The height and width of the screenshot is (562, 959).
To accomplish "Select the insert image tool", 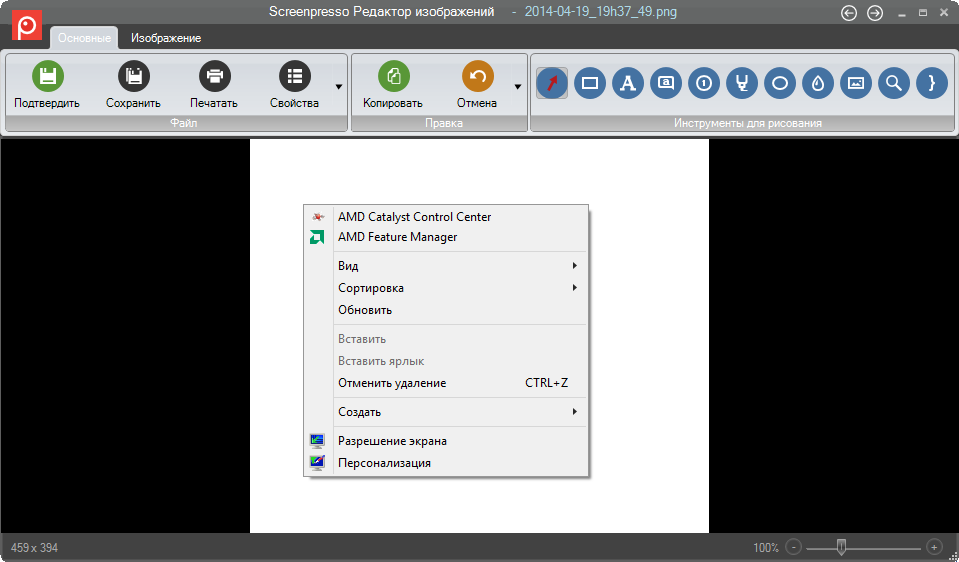I will coord(856,83).
